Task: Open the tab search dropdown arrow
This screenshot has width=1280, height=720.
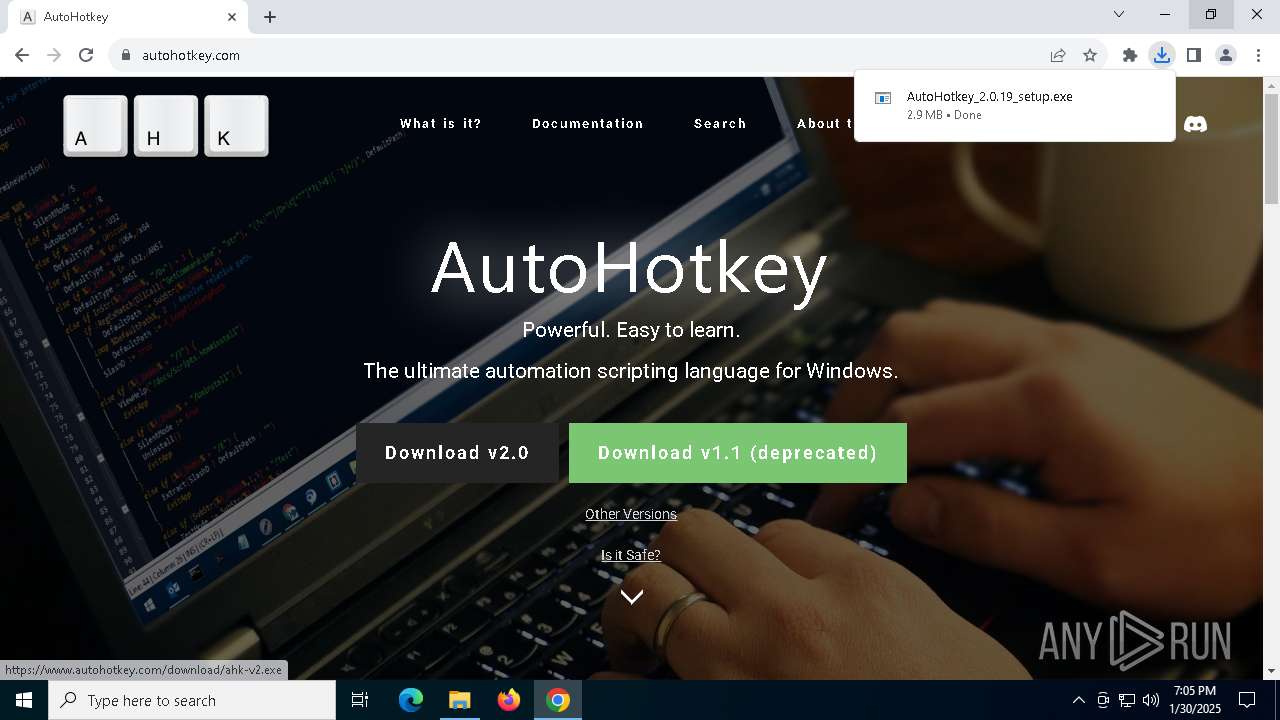Action: pos(1119,15)
